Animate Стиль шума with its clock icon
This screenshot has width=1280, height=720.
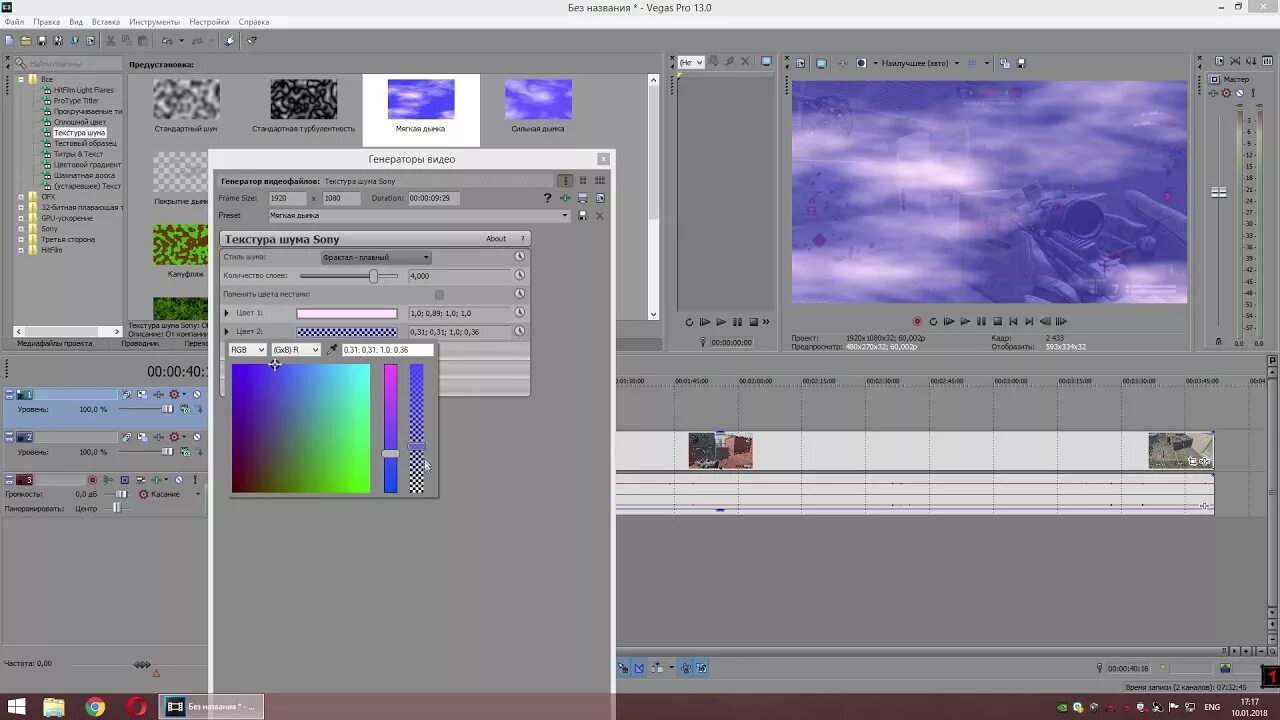(520, 257)
